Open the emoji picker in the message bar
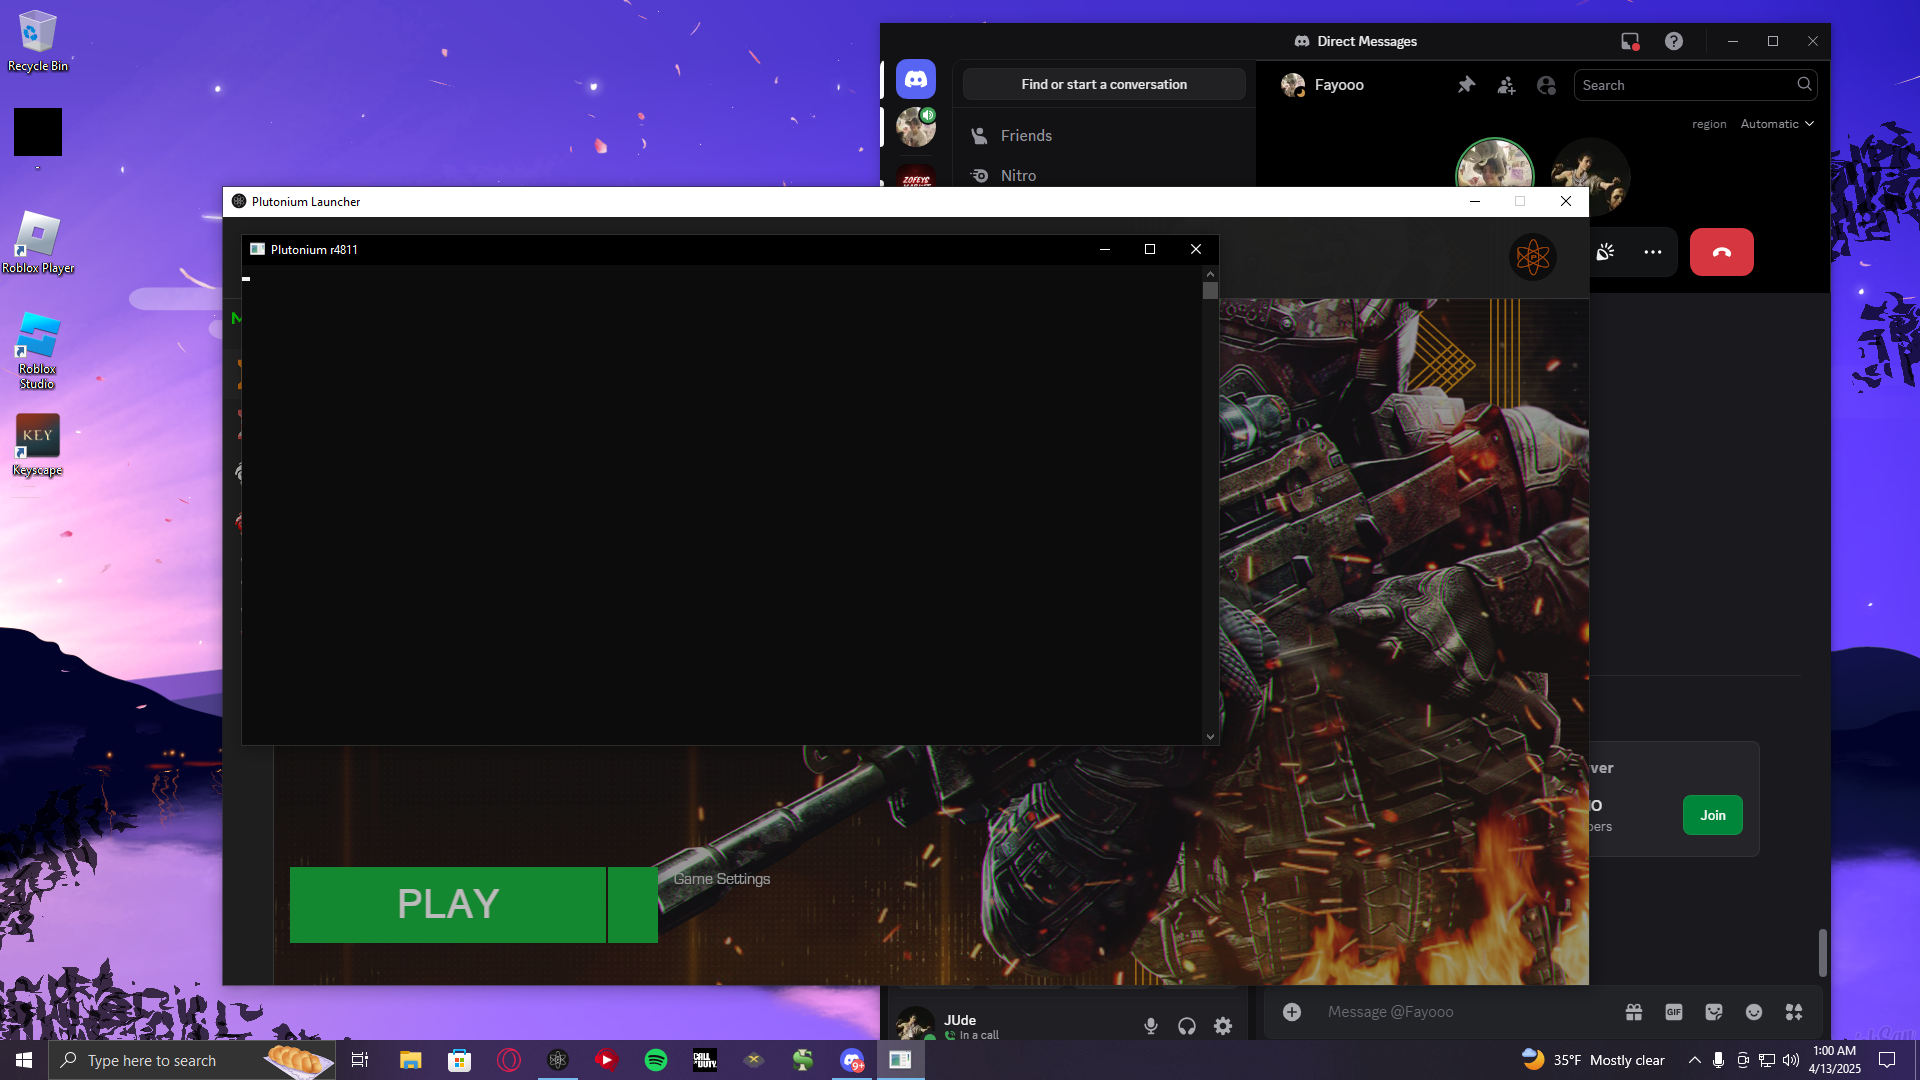 [x=1754, y=1012]
